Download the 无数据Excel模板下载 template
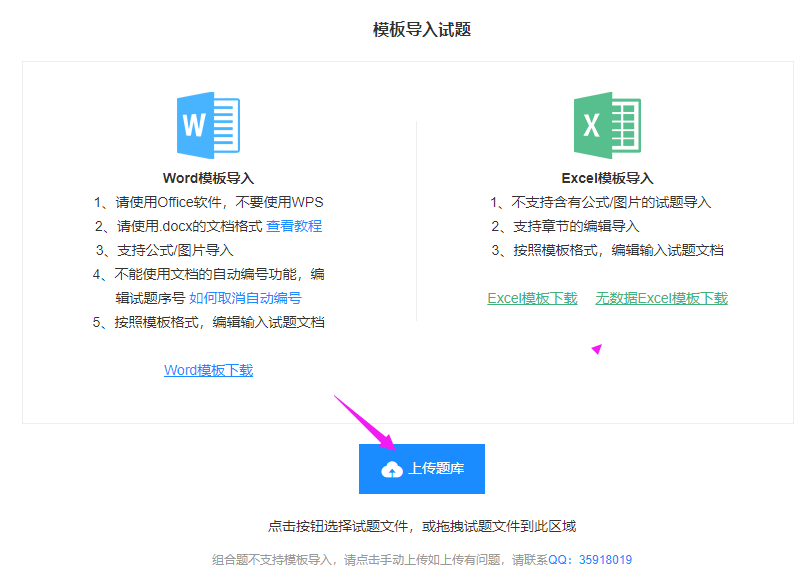The width and height of the screenshot is (812, 581). coord(662,298)
